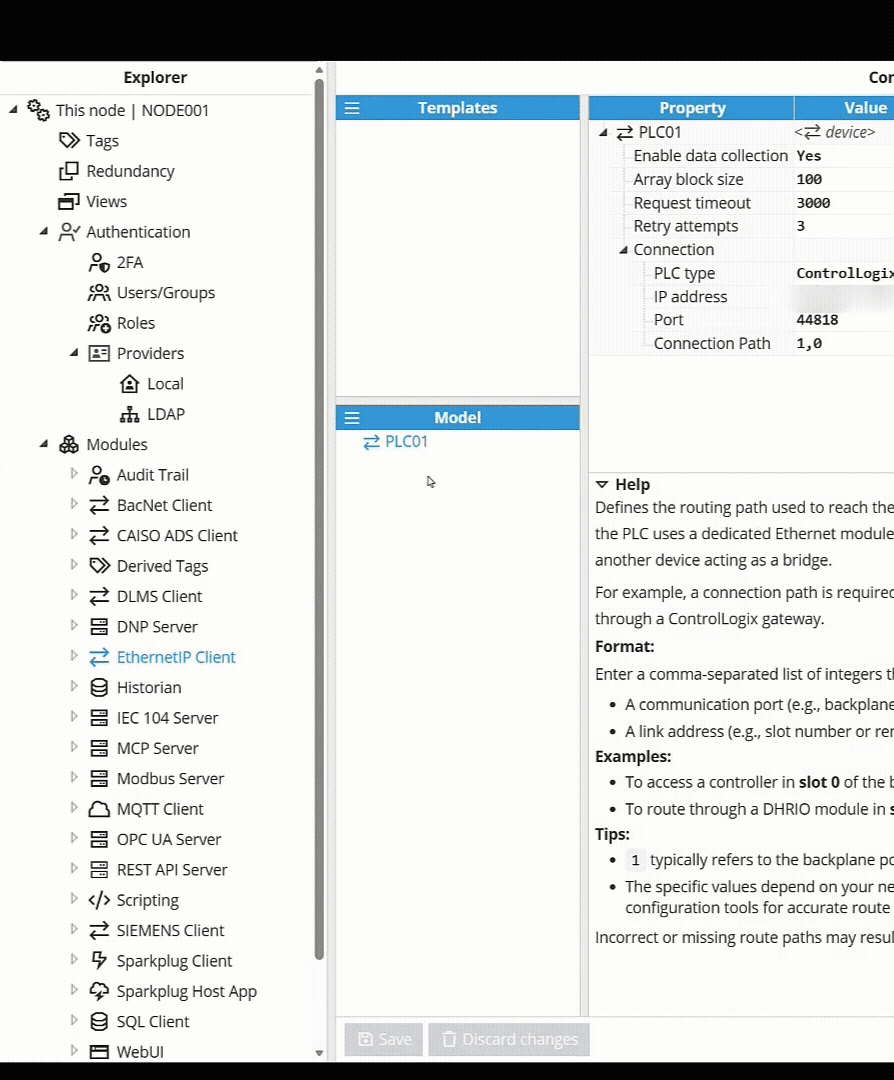Select the Redundancy icon
This screenshot has height=1080, width=894.
(x=69, y=171)
